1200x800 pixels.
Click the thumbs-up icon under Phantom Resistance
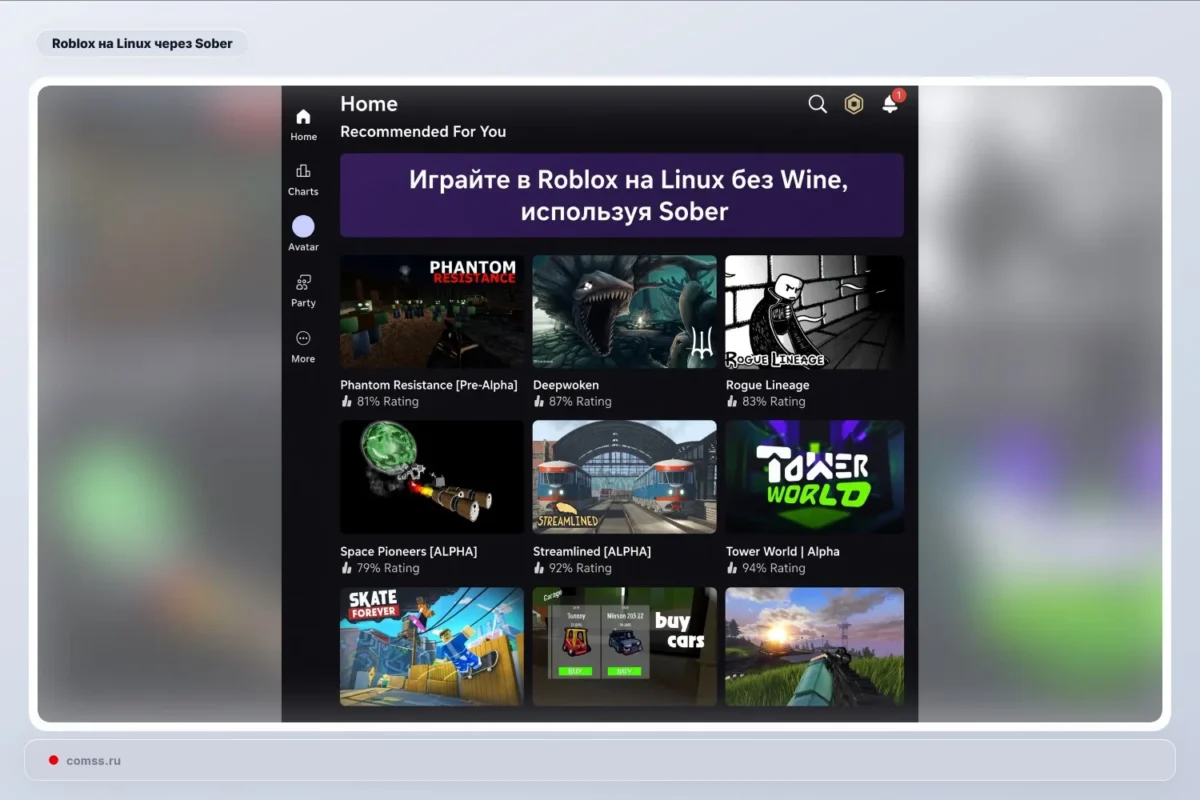coord(346,401)
